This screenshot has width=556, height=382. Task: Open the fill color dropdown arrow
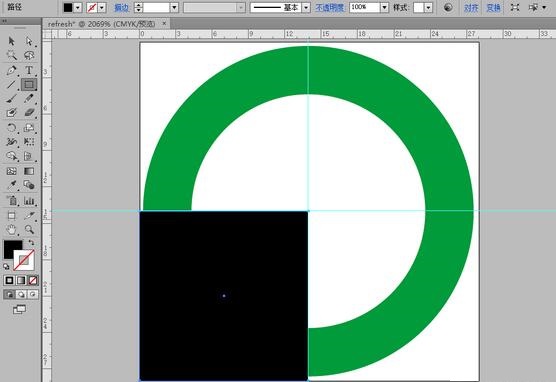click(x=78, y=7)
